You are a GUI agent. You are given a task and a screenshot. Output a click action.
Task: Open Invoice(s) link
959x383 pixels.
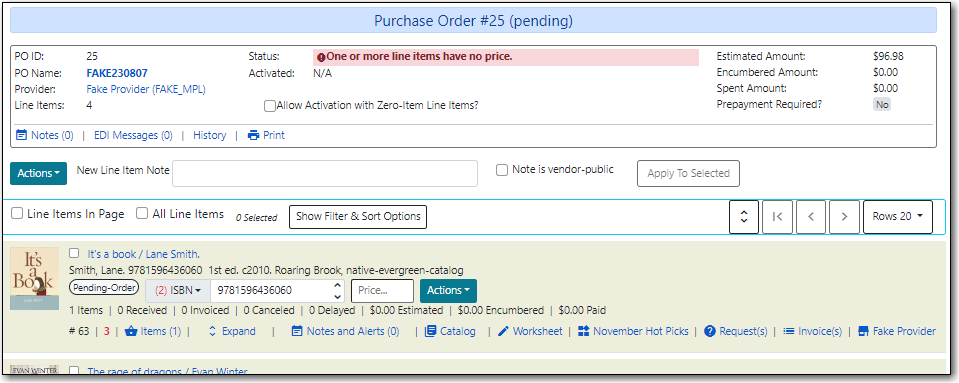pos(820,331)
